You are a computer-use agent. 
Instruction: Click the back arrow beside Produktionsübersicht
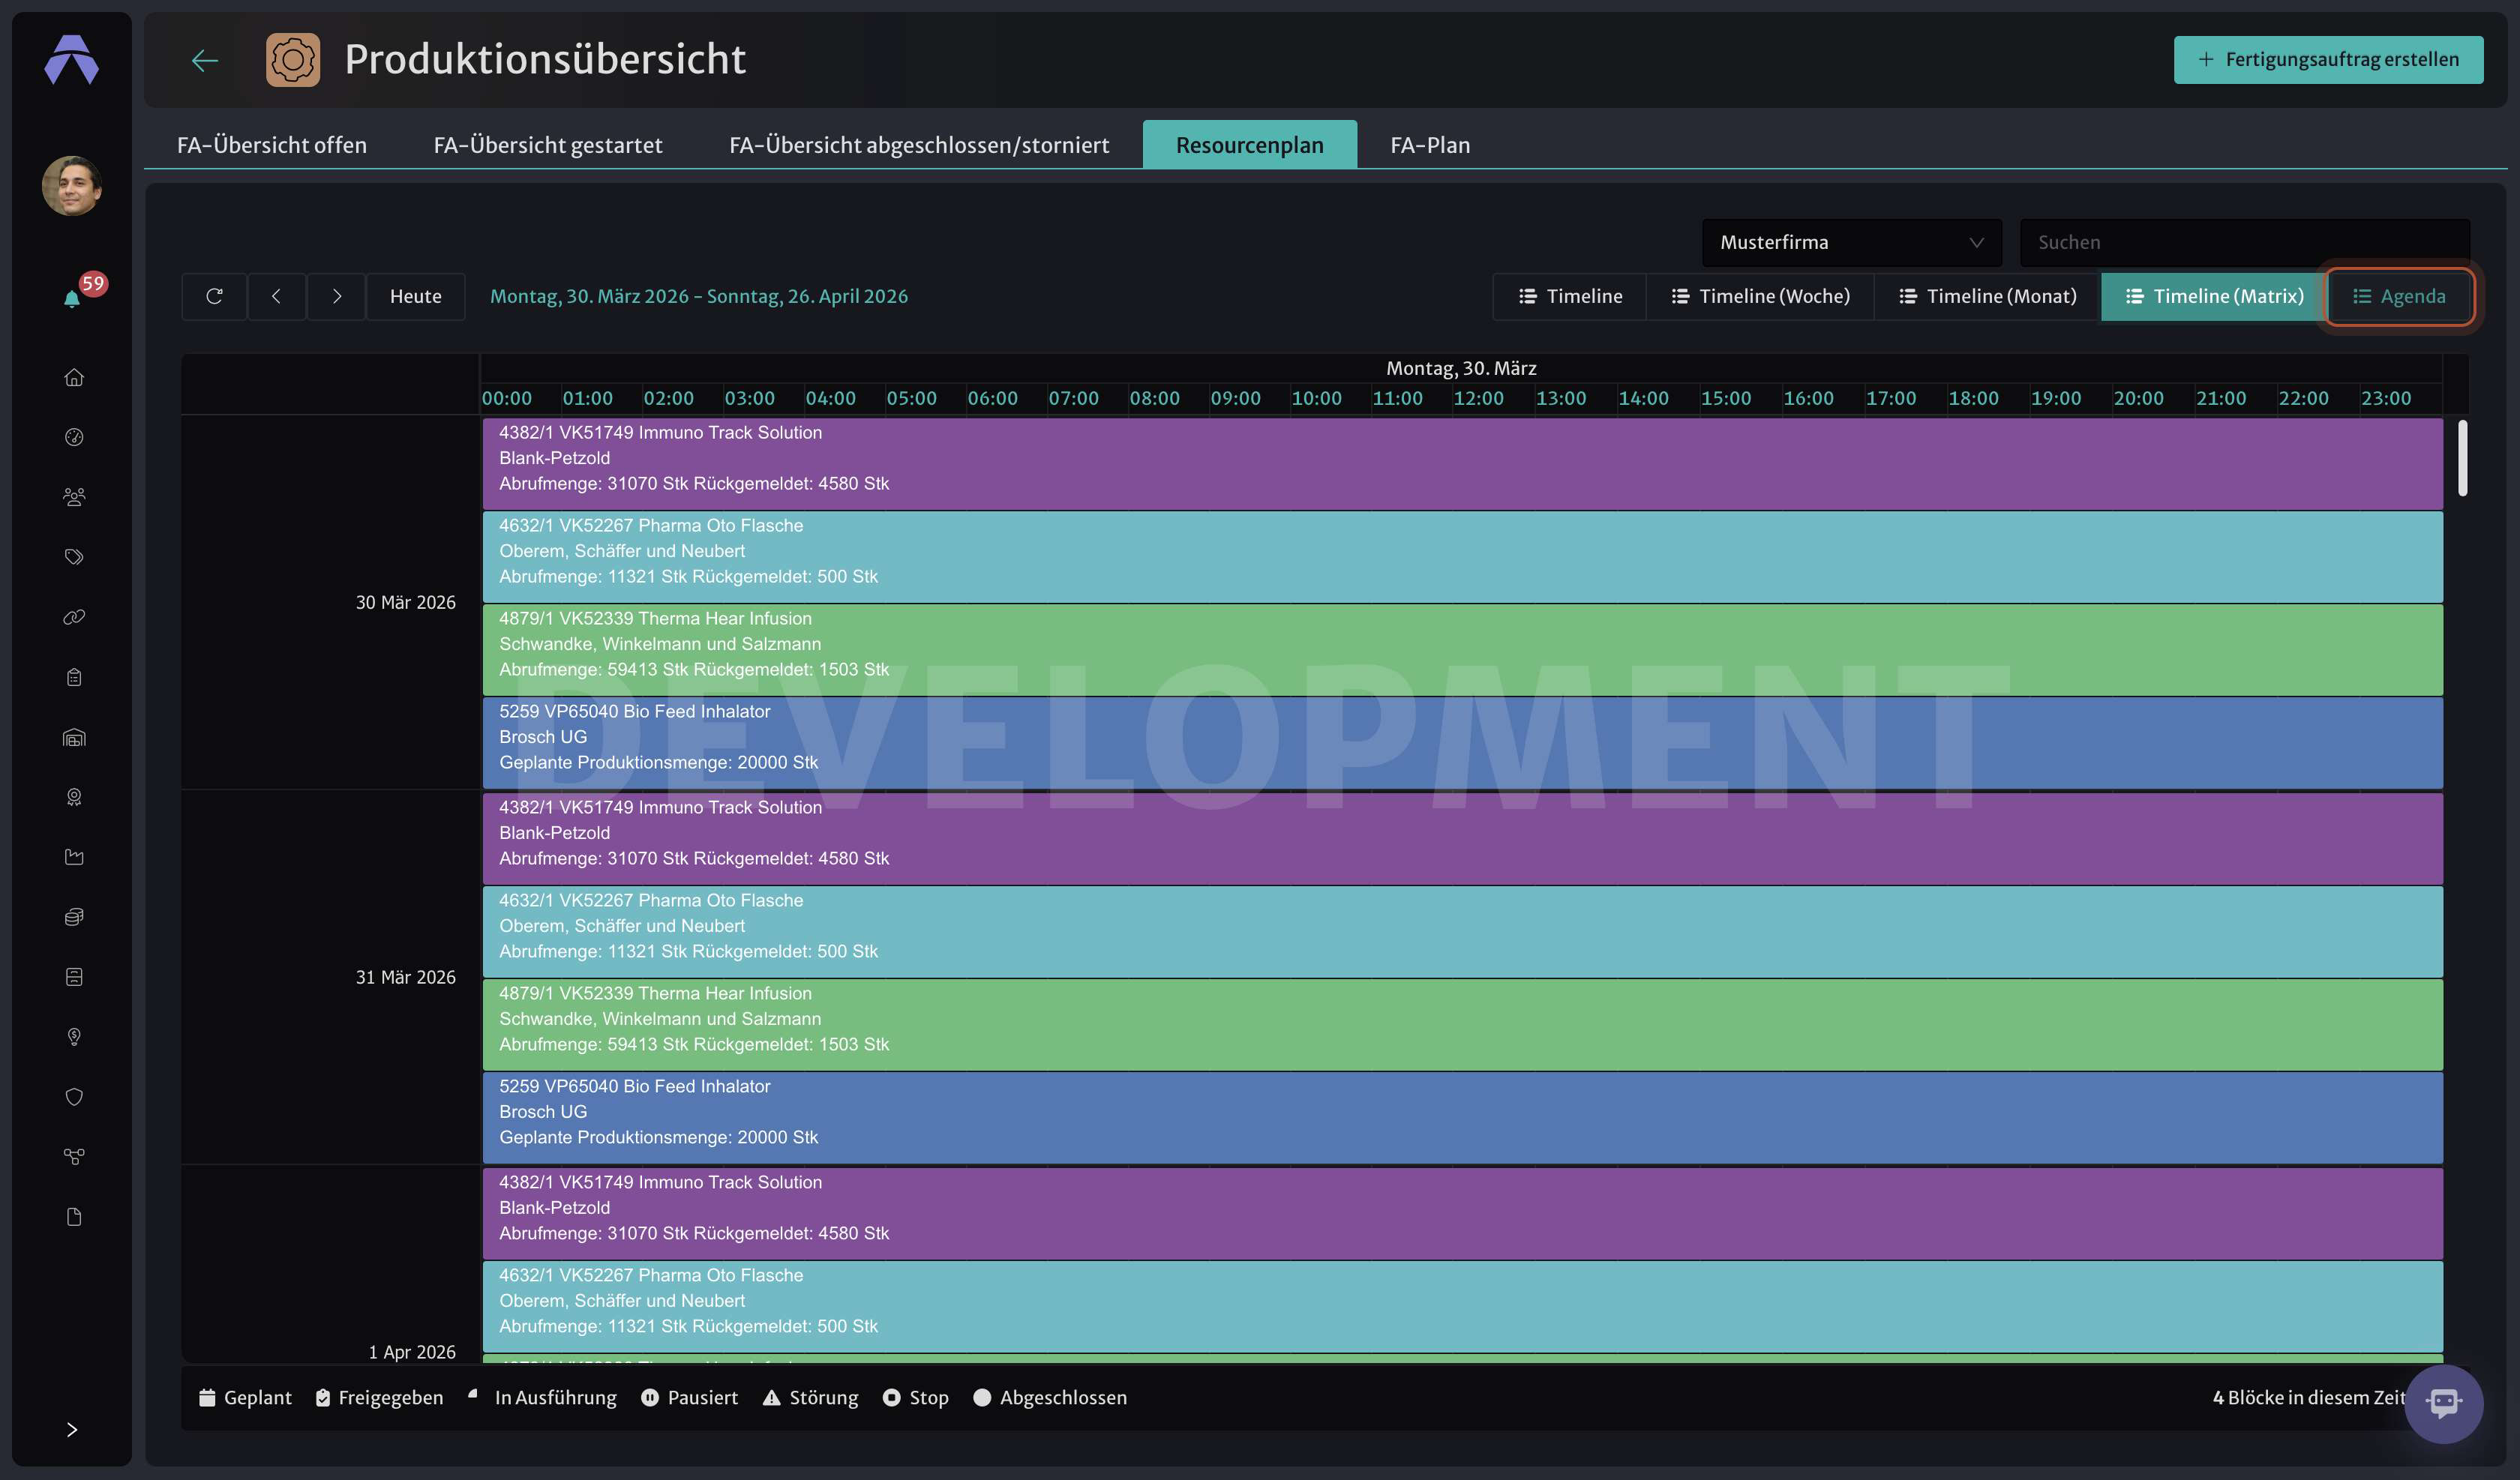(x=205, y=60)
